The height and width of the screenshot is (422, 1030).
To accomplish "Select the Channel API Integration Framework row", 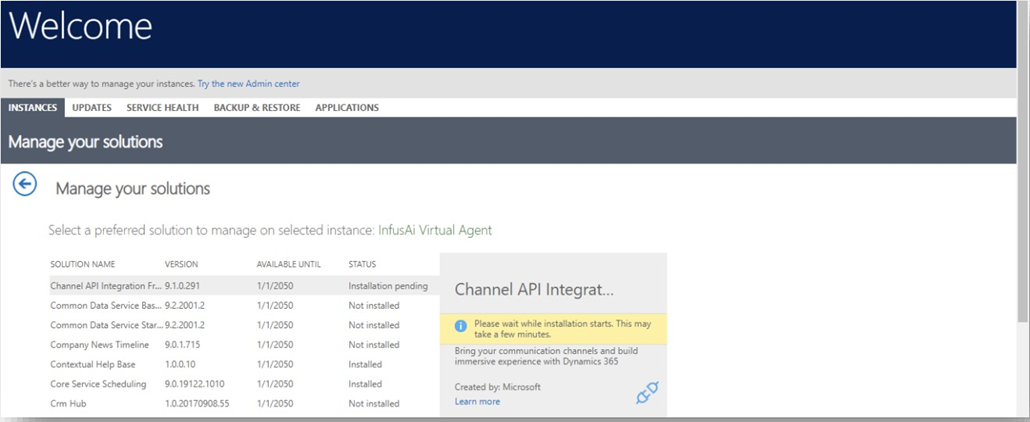I will coord(244,286).
